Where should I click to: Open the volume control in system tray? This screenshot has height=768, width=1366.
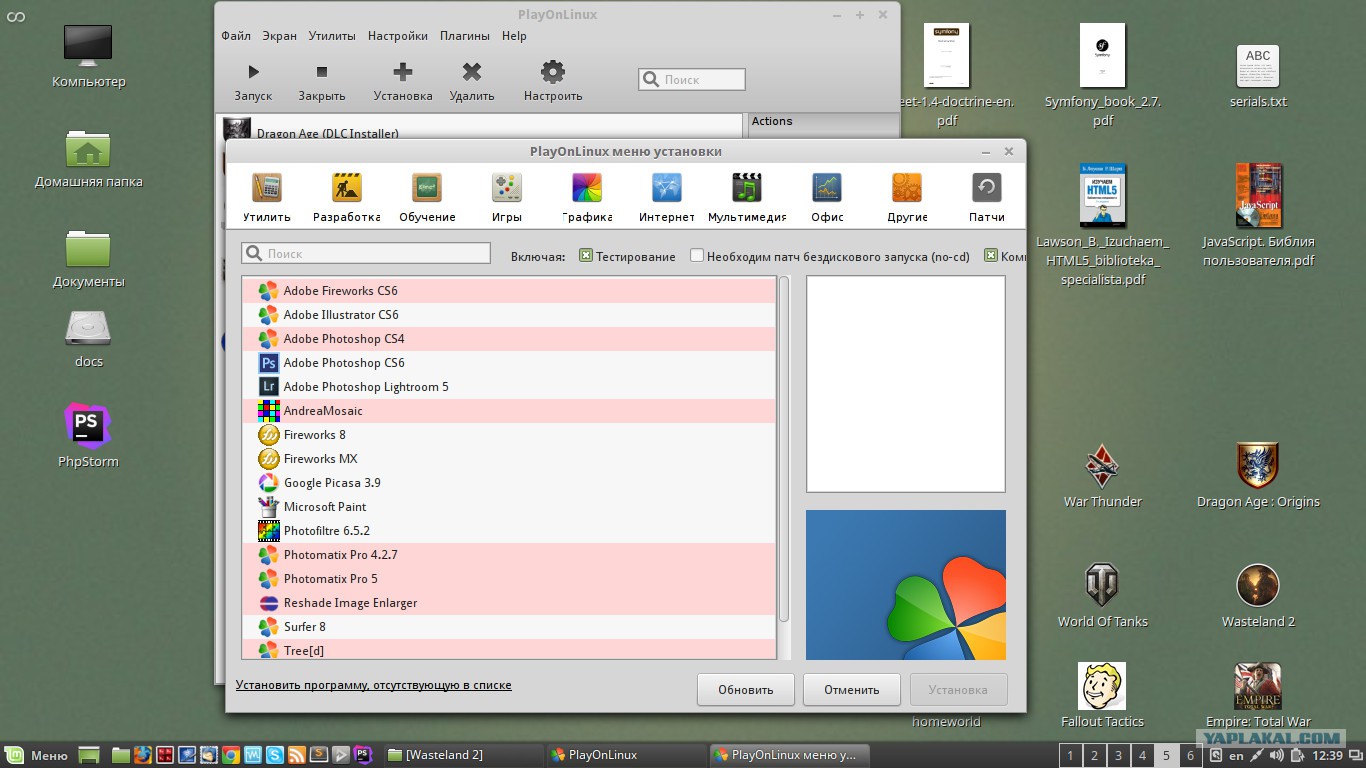[x=1277, y=755]
